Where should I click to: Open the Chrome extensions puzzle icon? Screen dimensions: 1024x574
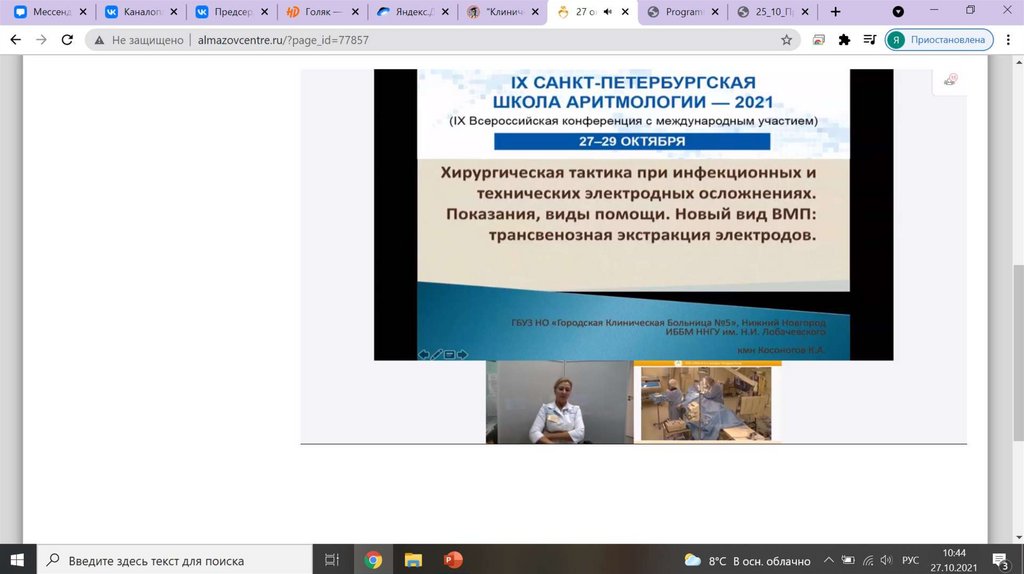[844, 40]
